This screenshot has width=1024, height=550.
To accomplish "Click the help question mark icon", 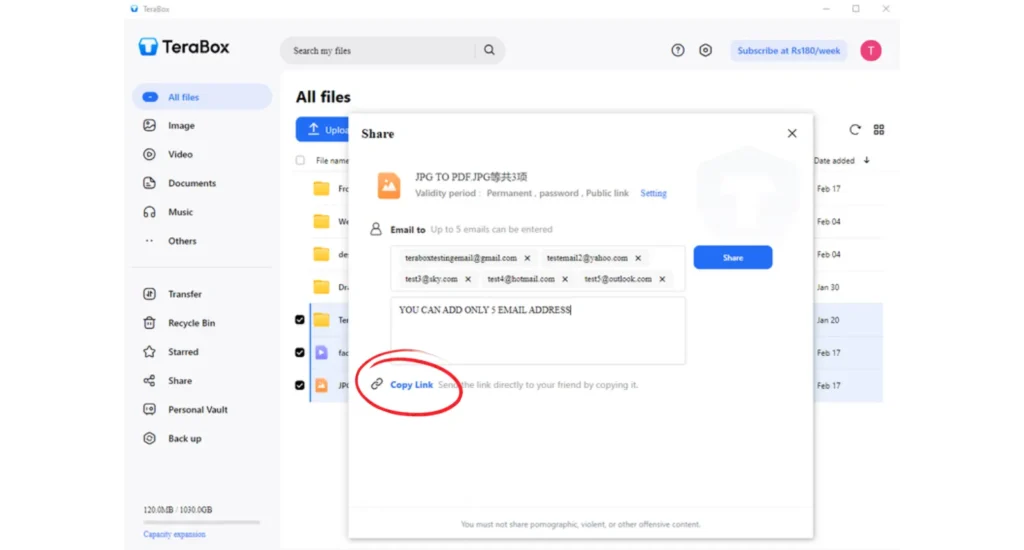I will [x=678, y=50].
